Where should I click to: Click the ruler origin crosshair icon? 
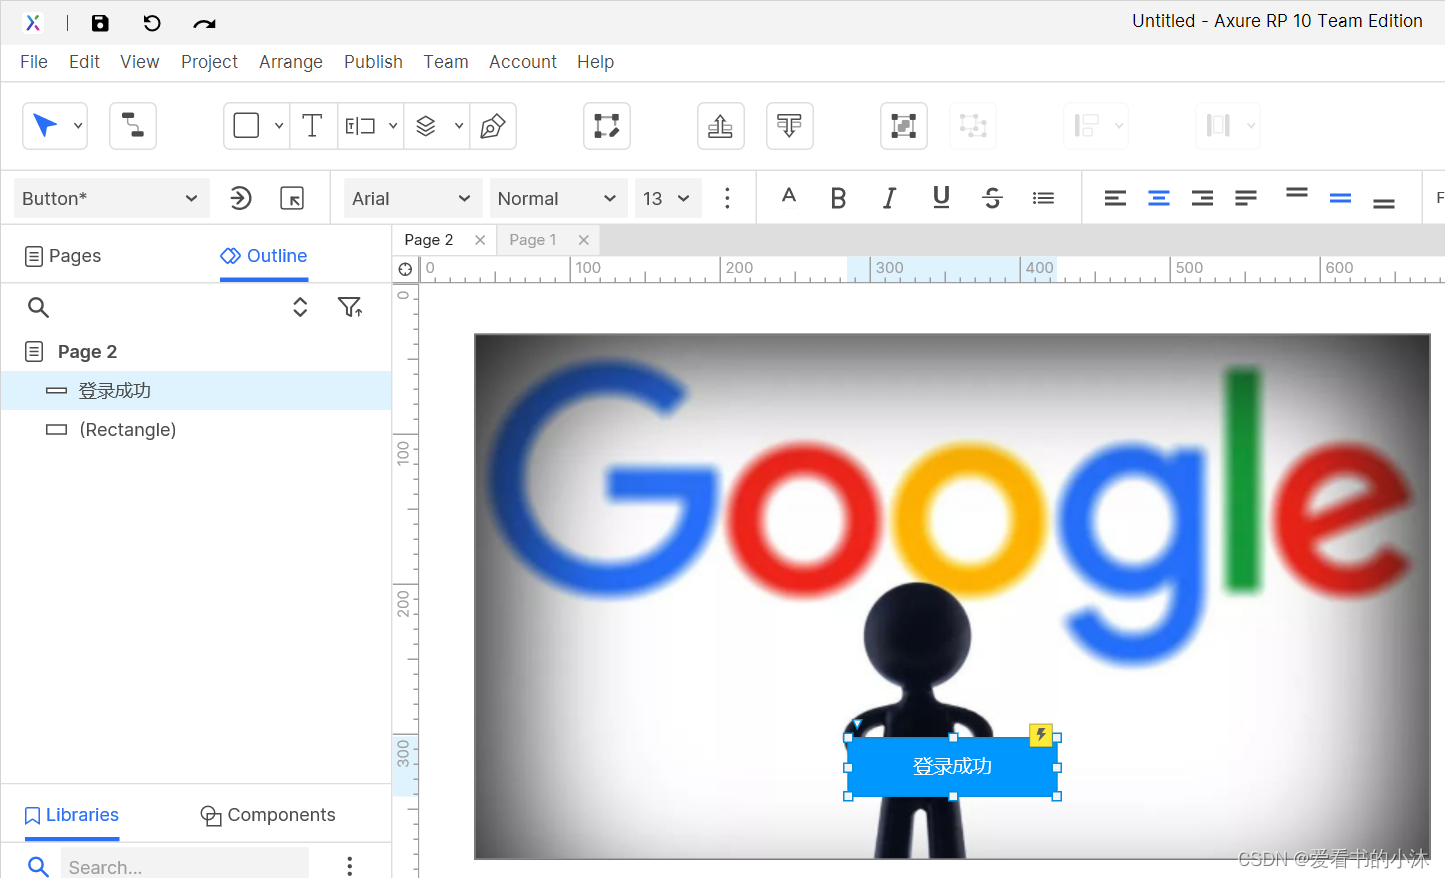[405, 269]
